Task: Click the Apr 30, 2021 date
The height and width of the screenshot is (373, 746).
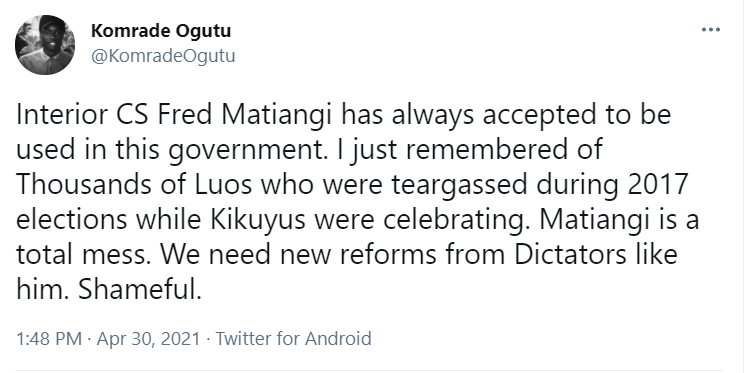Action: 148,339
